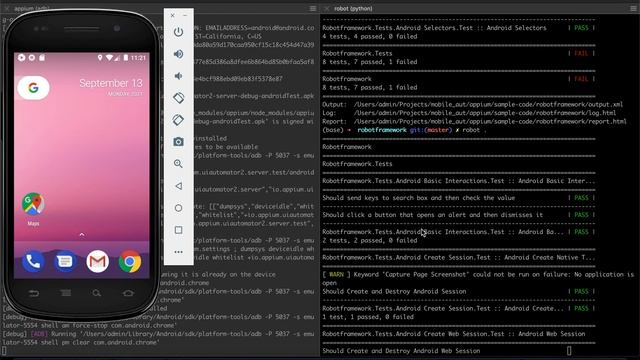Image resolution: width=640 pixels, height=360 pixels.
Task: Click '1 test, 1 passed, 0 failed' summary
Action: click(x=368, y=317)
